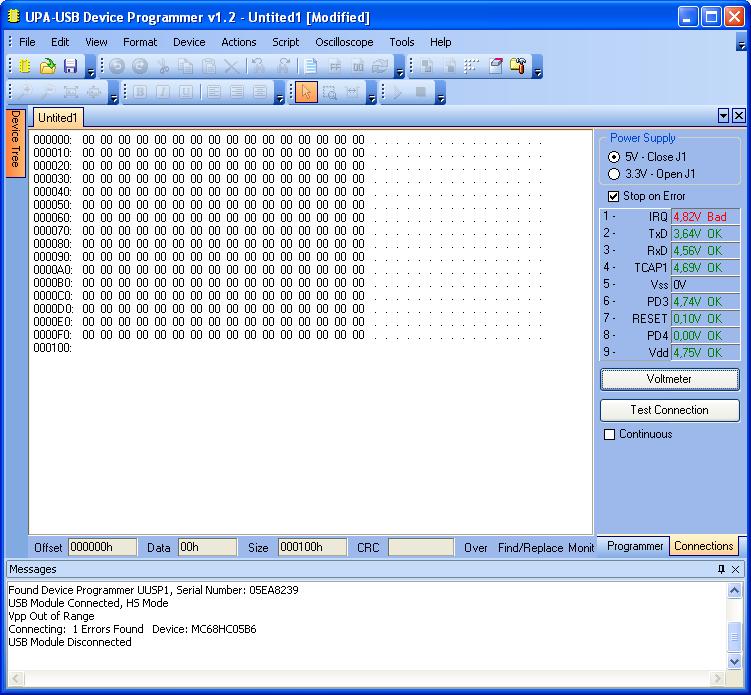Click the Copy toolbar icon

pyautogui.click(x=186, y=66)
